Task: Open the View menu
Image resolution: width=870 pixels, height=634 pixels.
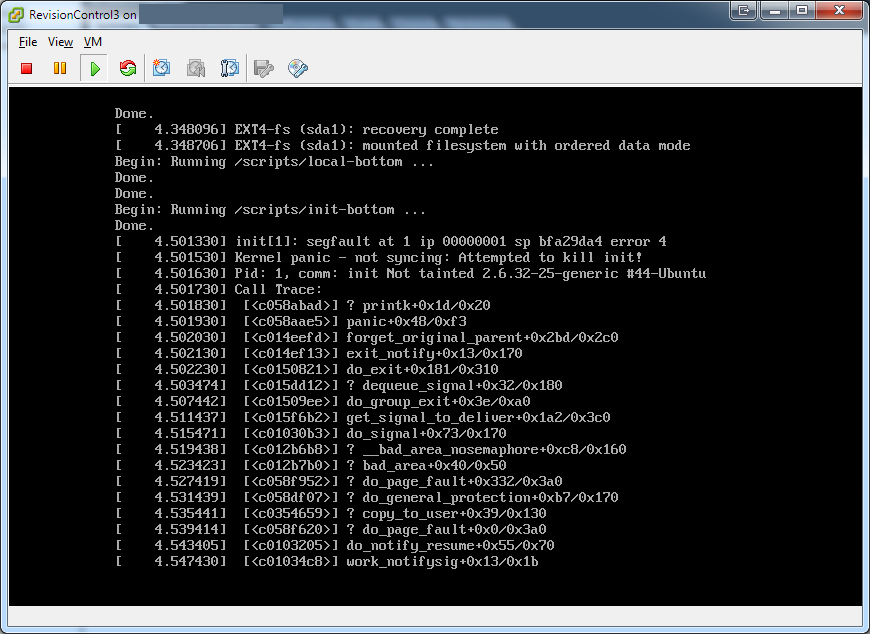Action: (60, 42)
